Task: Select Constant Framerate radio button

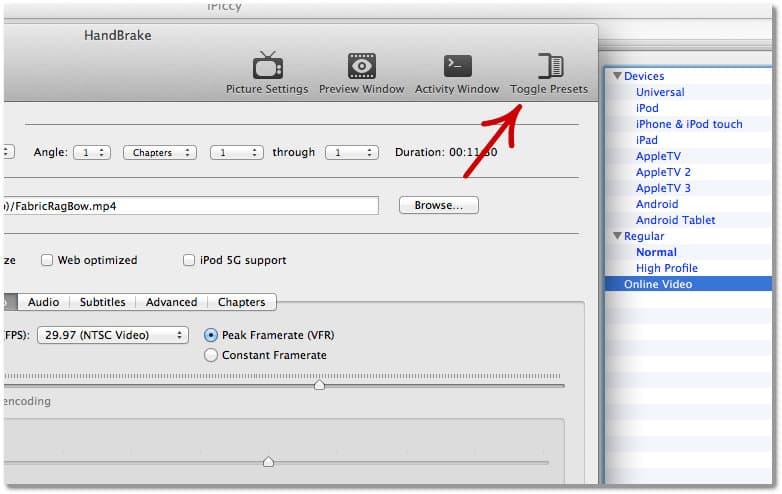Action: (211, 355)
